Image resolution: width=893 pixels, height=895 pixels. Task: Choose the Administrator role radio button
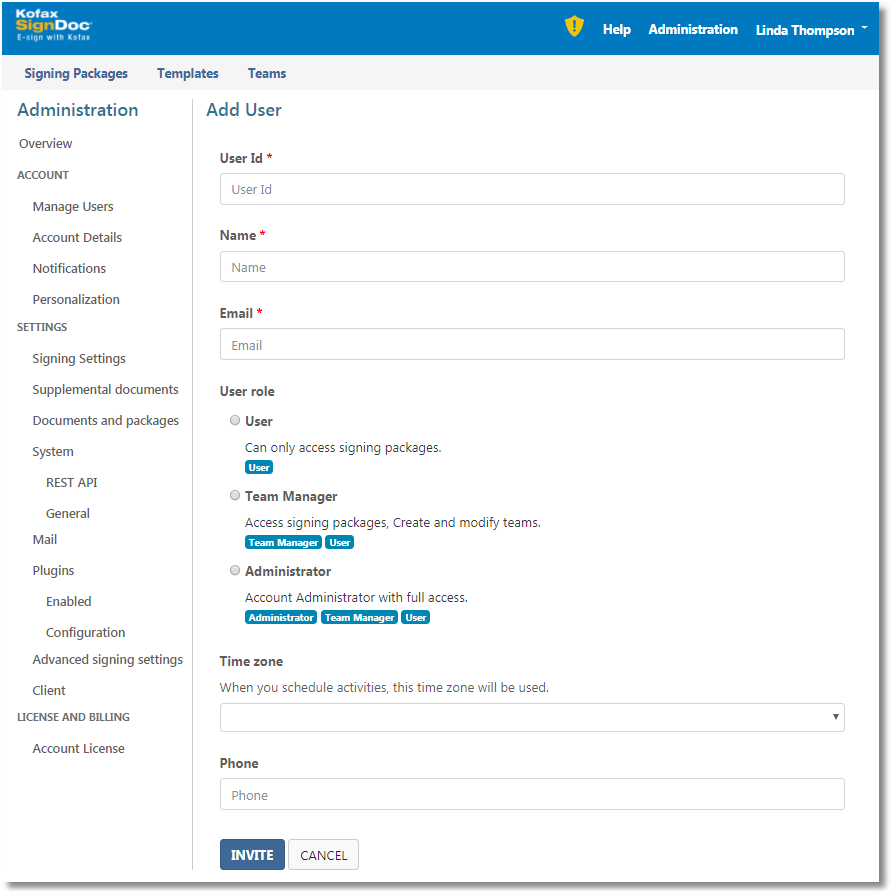click(235, 570)
